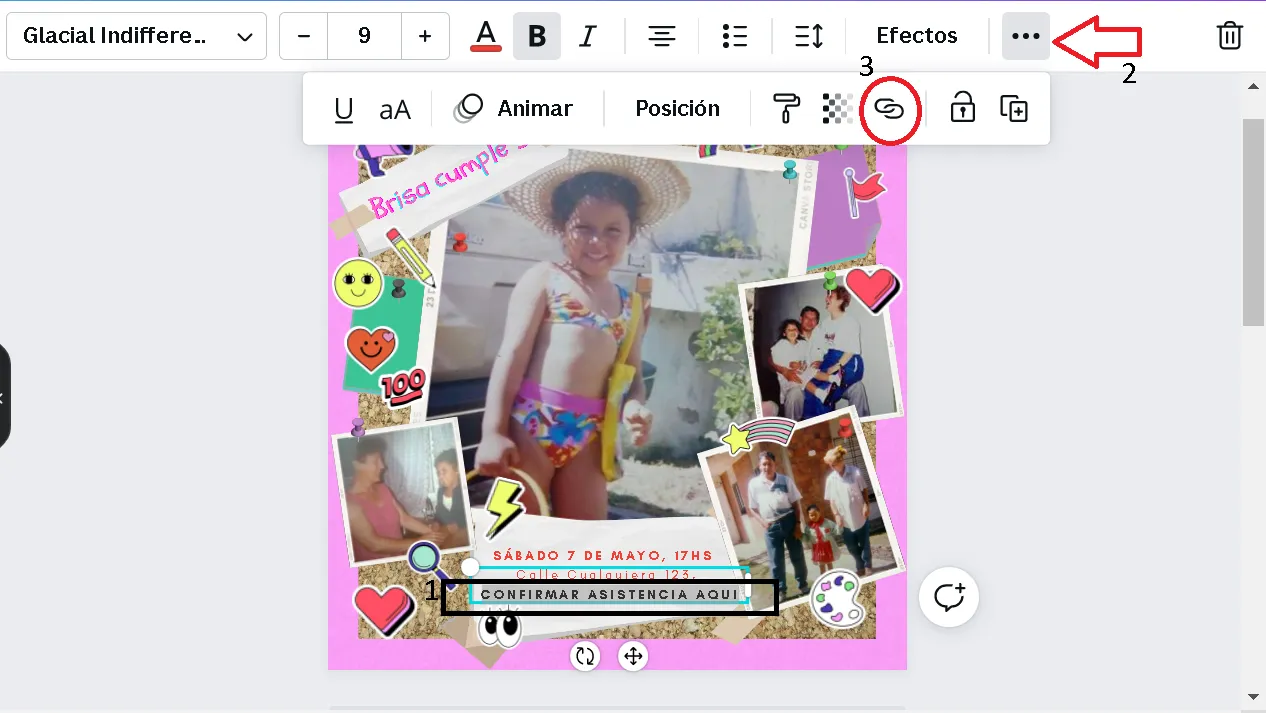Toggle underline formatting
This screenshot has width=1266, height=713.
coord(344,109)
